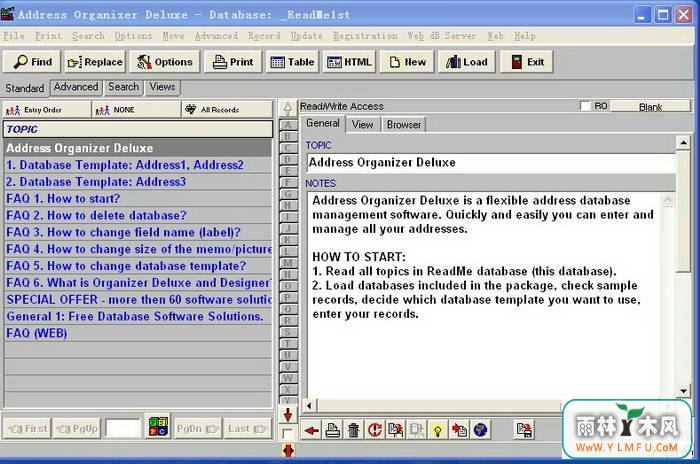The image size is (700, 464).
Task: Click the horizontal scroll left arrow
Action: click(309, 405)
